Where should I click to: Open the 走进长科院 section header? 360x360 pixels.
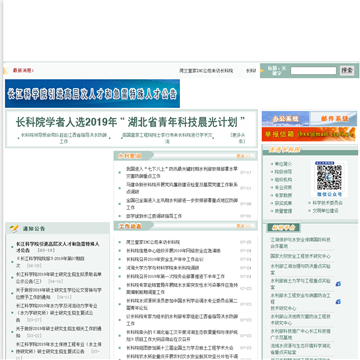[x=284, y=150]
